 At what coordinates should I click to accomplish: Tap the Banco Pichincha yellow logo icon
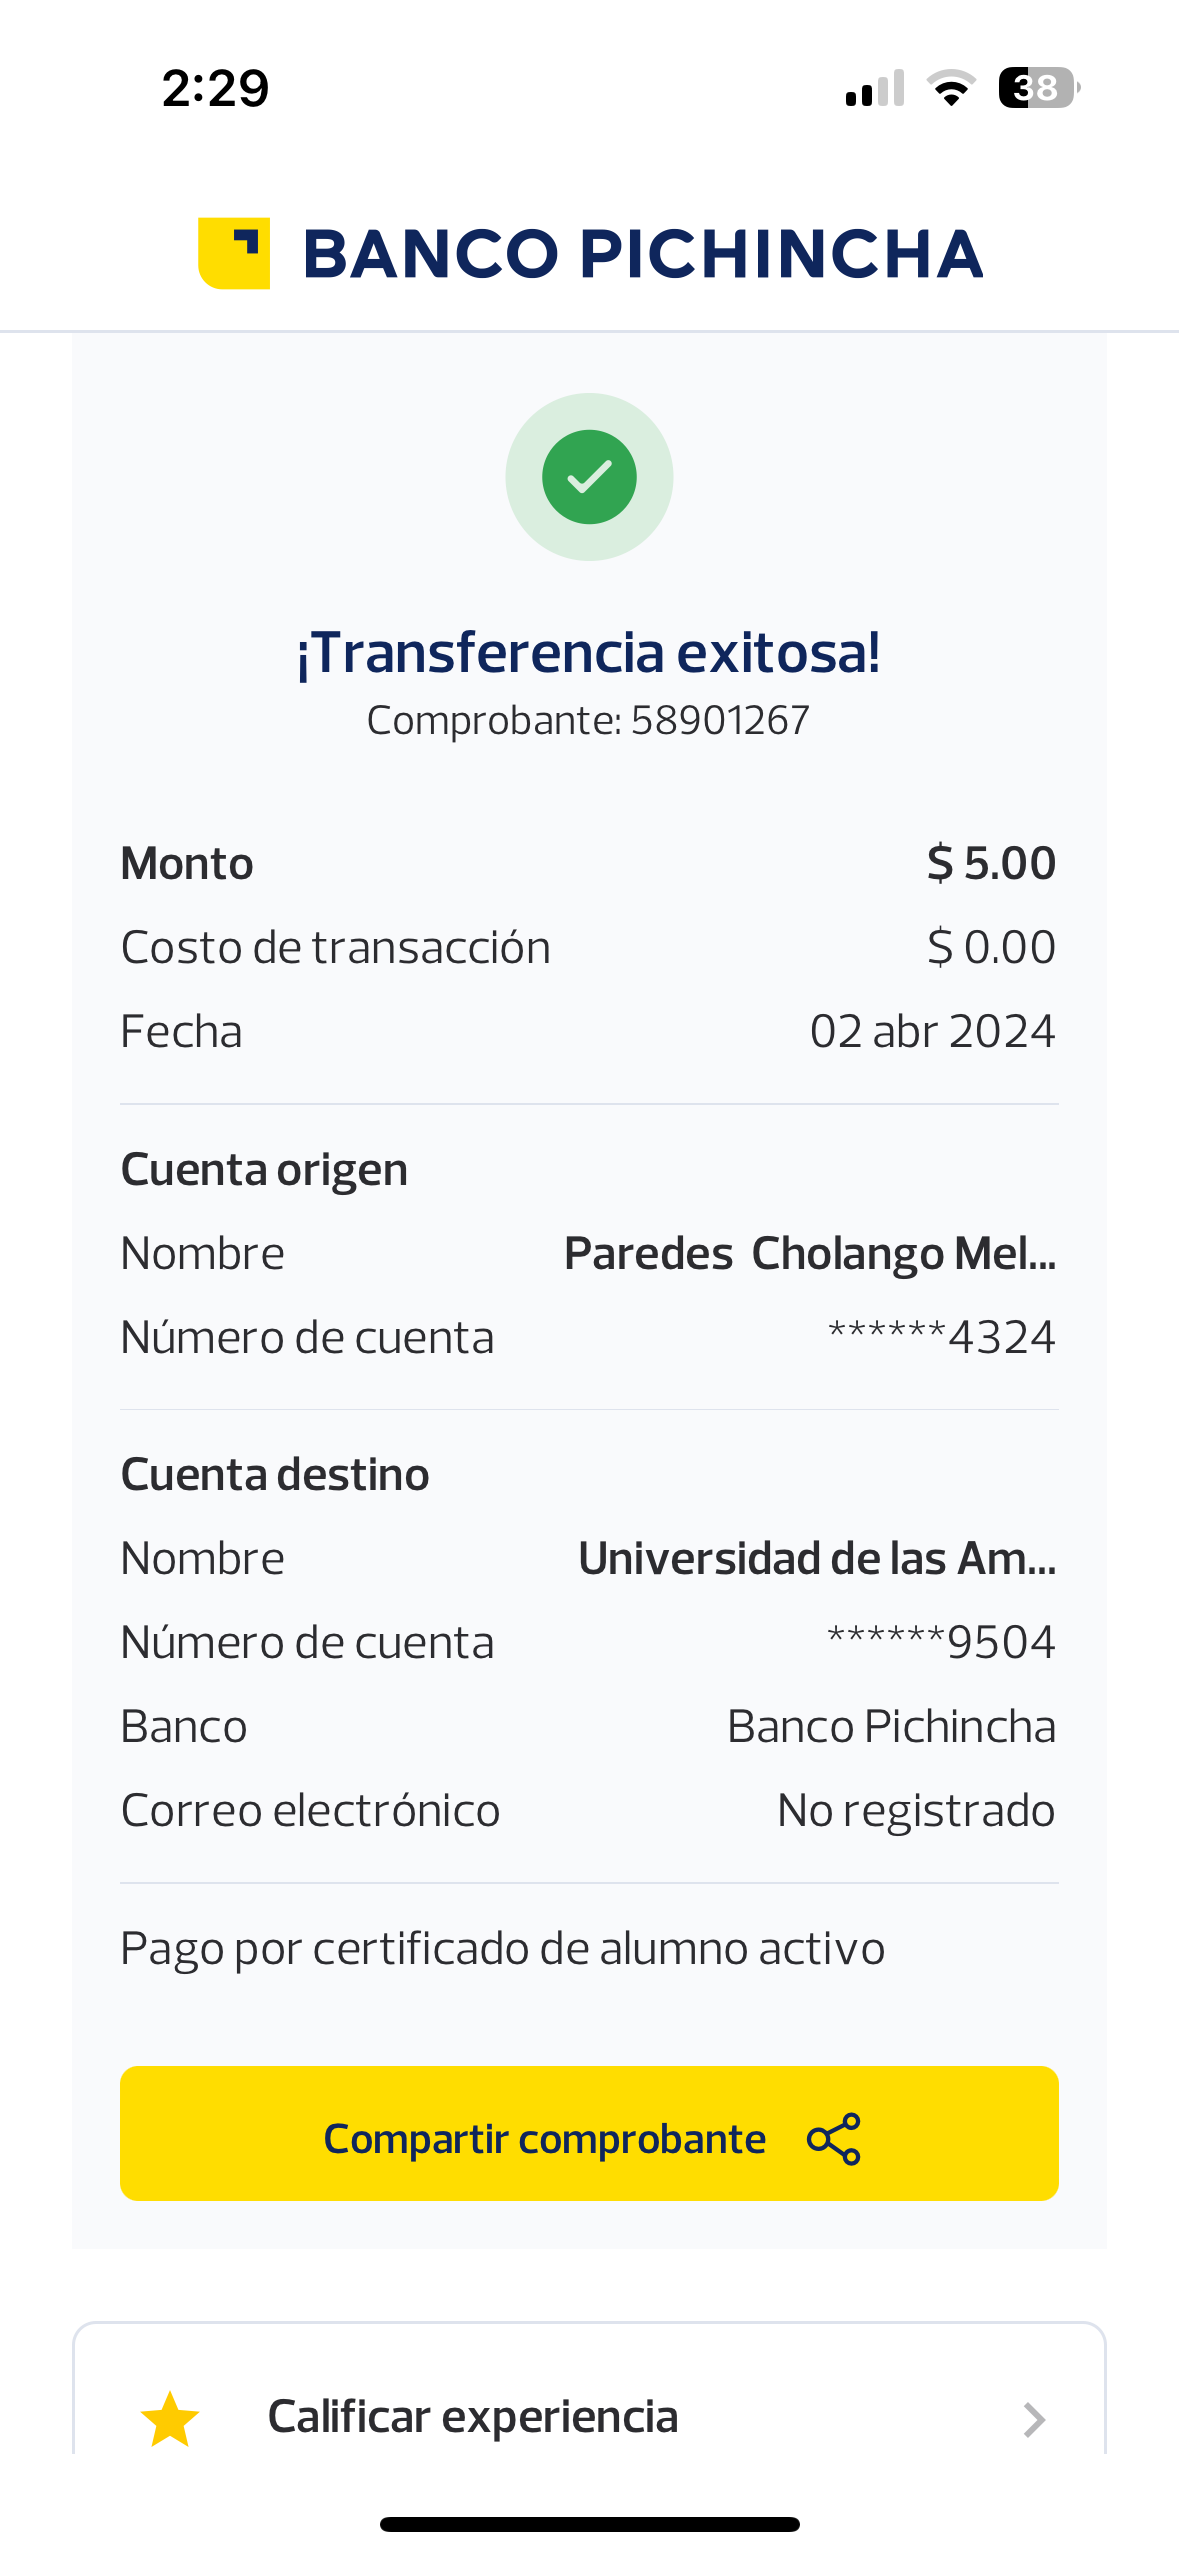(x=234, y=253)
